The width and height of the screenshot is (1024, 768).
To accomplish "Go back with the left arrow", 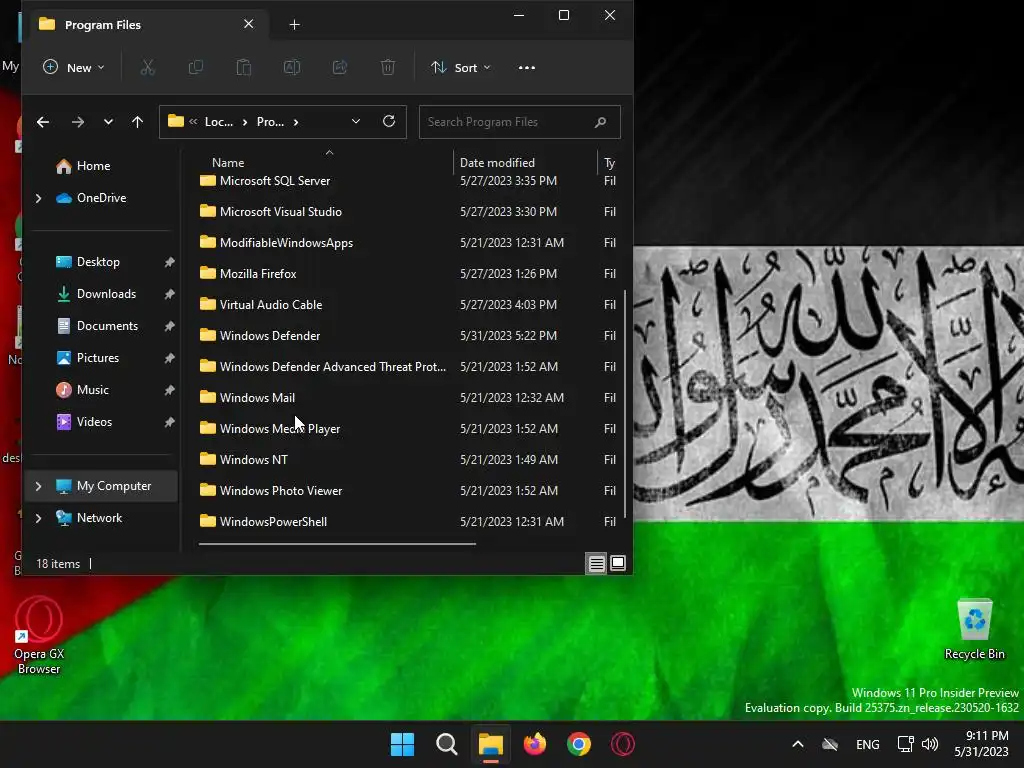I will (x=43, y=122).
